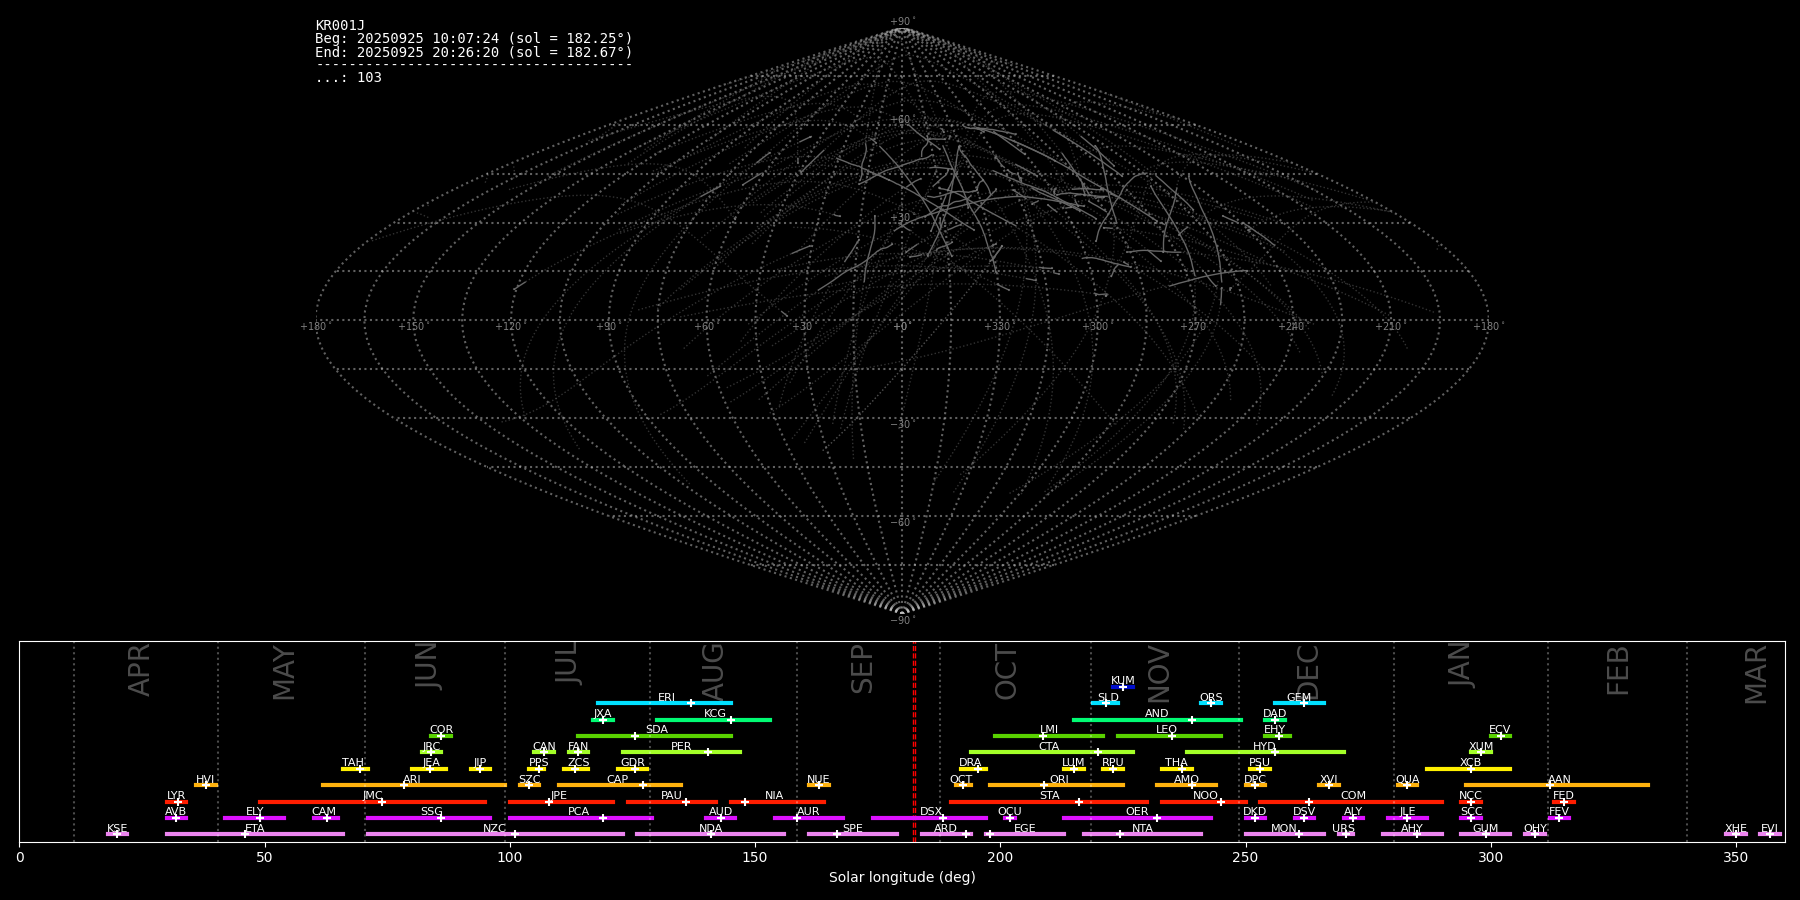This screenshot has width=1800, height=900.
Task: Click the GEM shower label
Action: (x=1298, y=698)
